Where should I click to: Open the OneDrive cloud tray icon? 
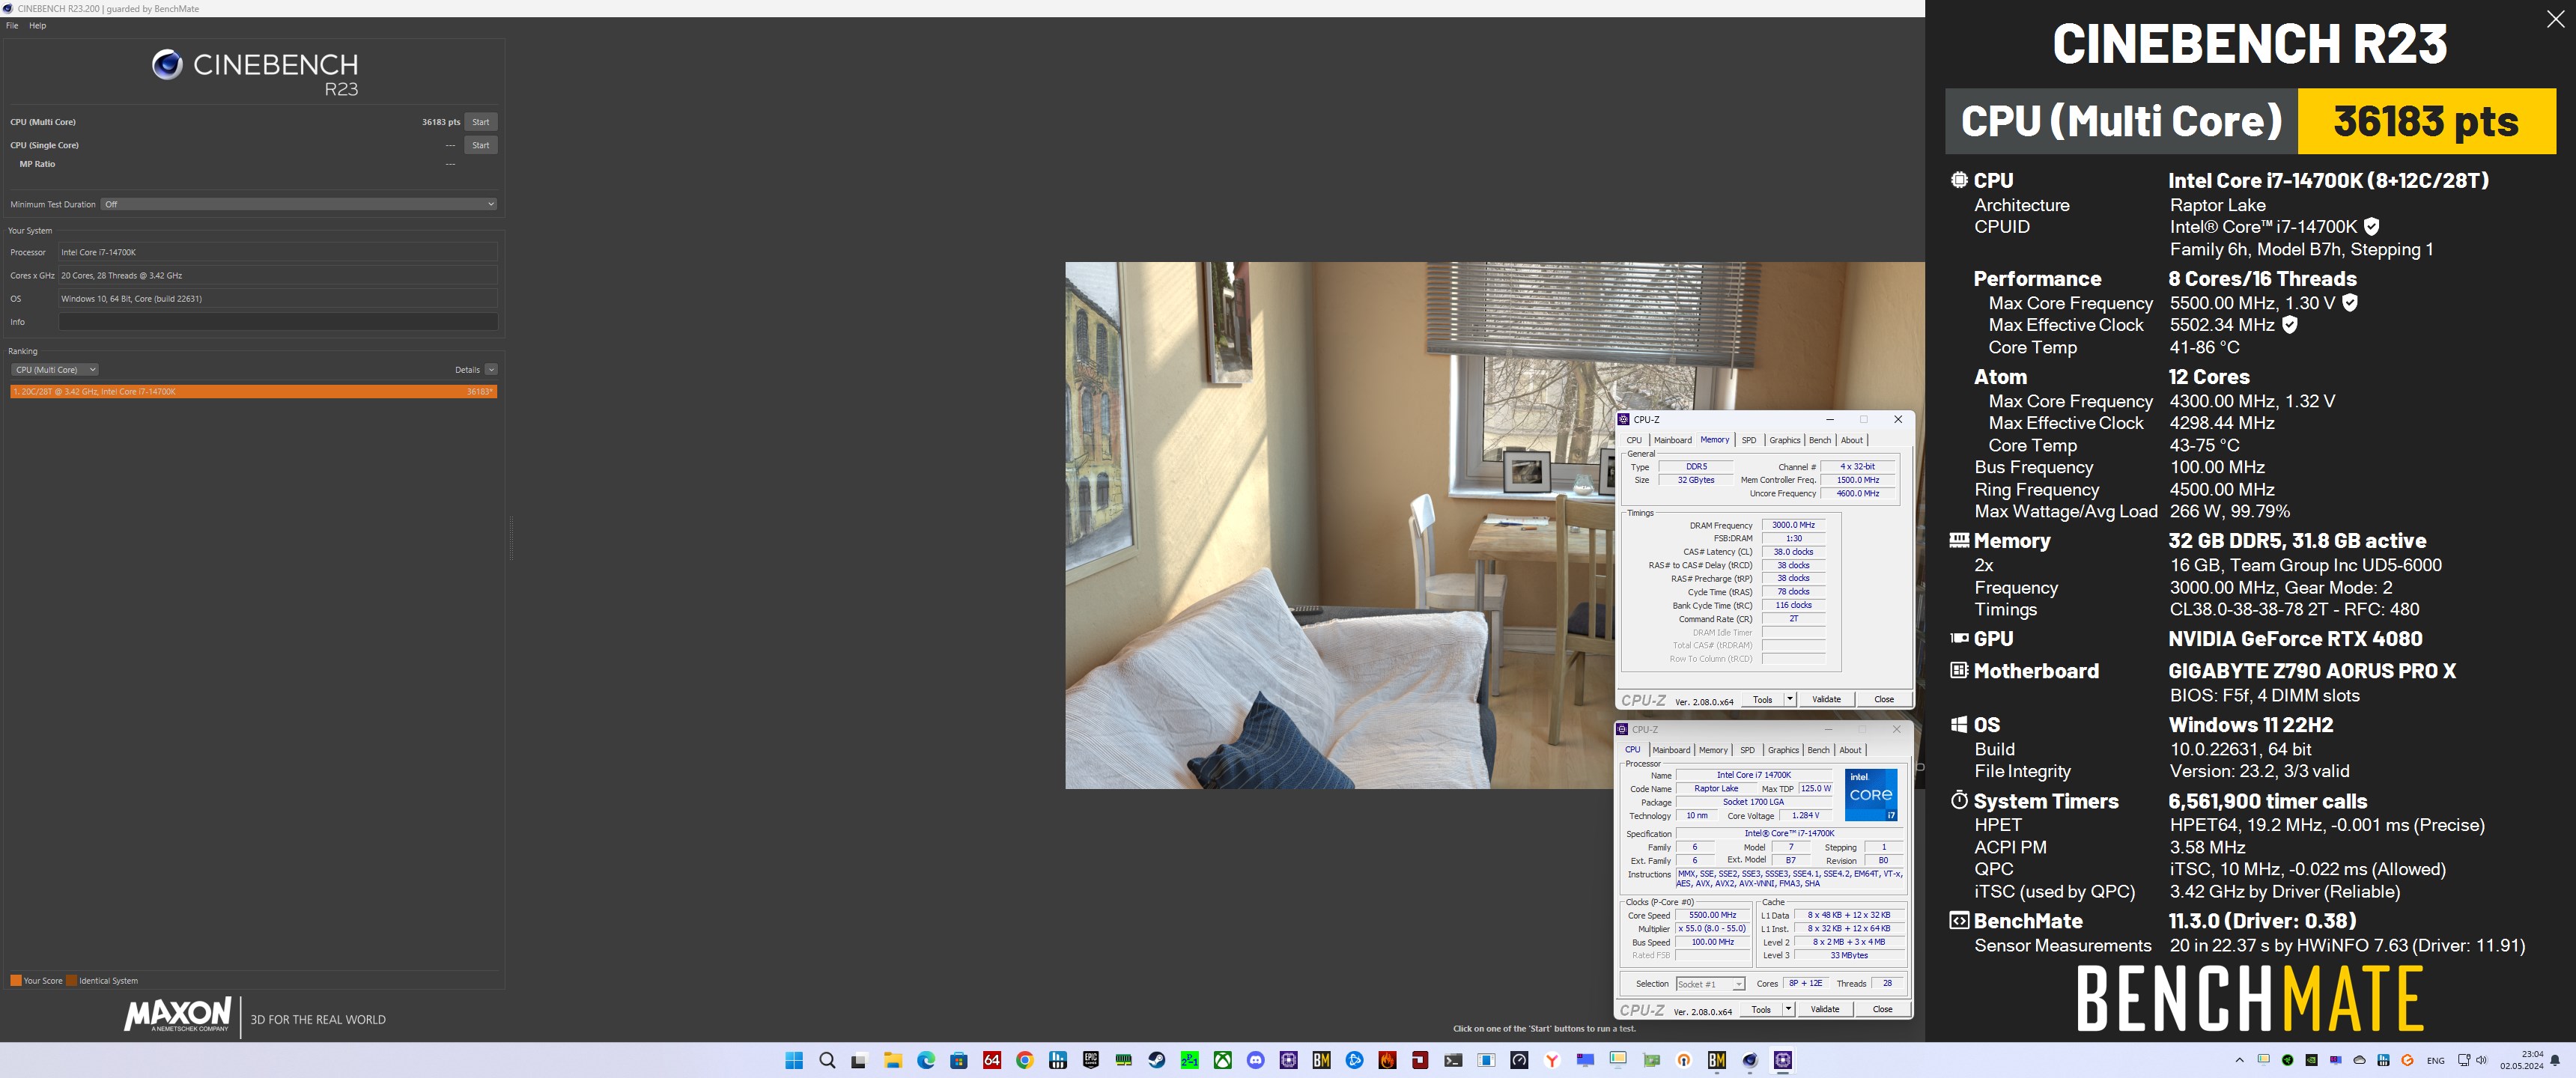[2360, 1060]
